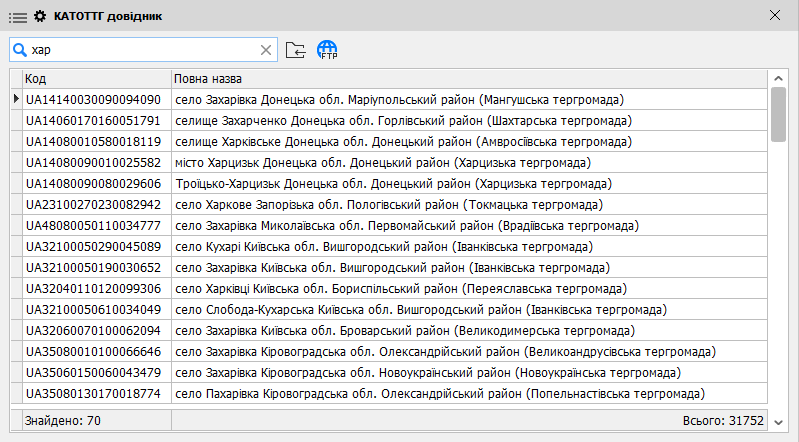Select code UA32060070100062094
The height and width of the screenshot is (442, 799).
93,331
